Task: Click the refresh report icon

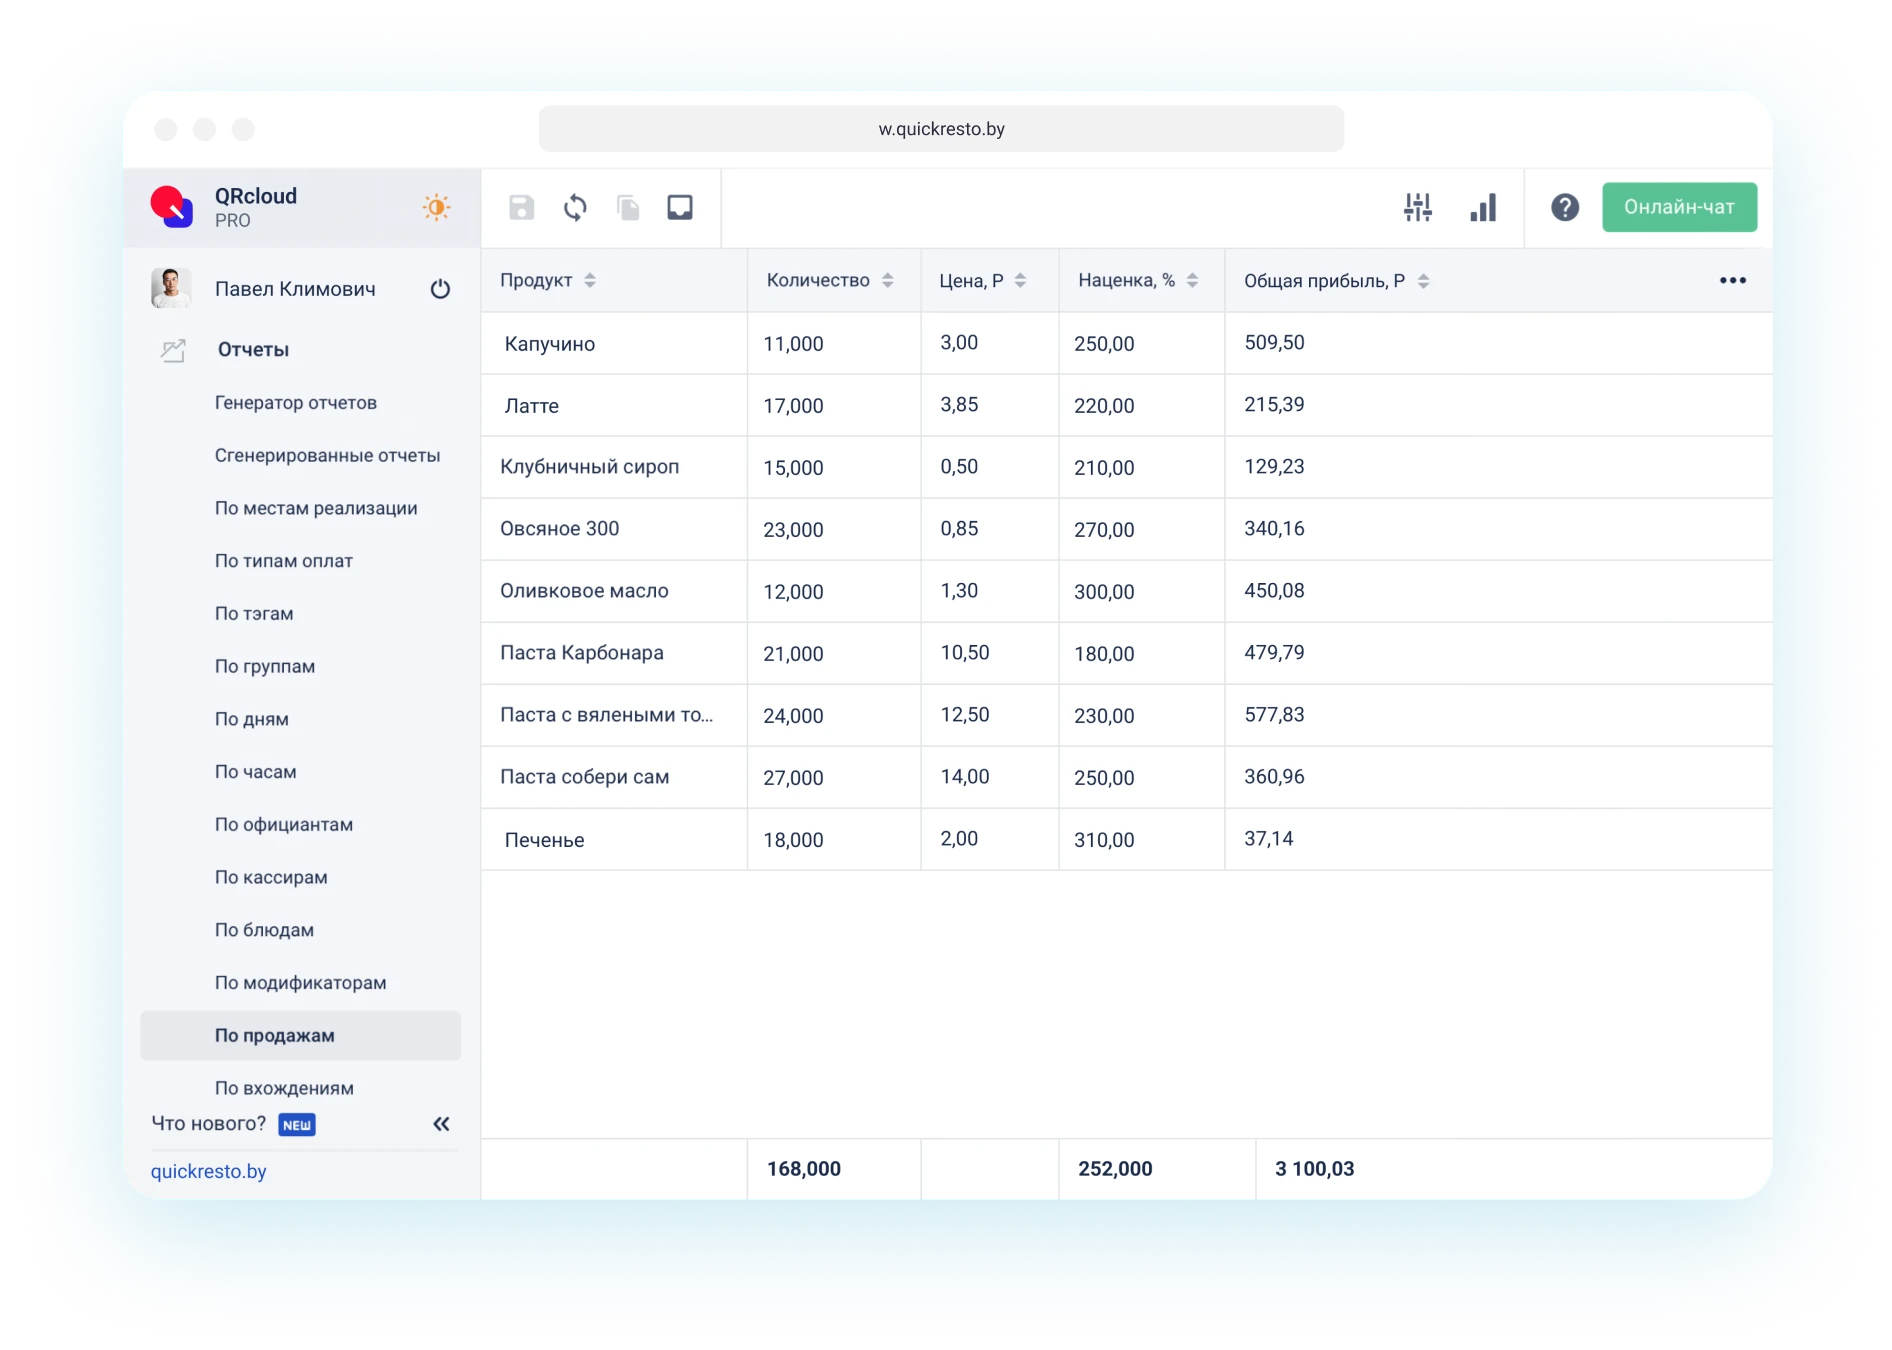Action: pyautogui.click(x=575, y=207)
